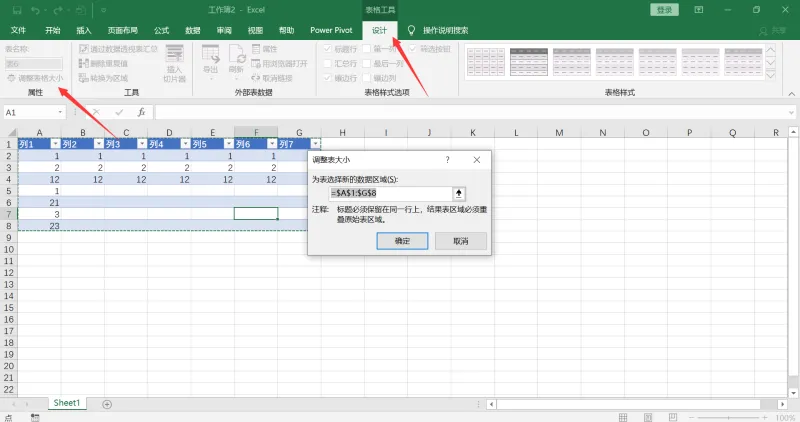This screenshot has width=800, height=422.
Task: Click the Insert Function fx icon
Action: tap(141, 112)
